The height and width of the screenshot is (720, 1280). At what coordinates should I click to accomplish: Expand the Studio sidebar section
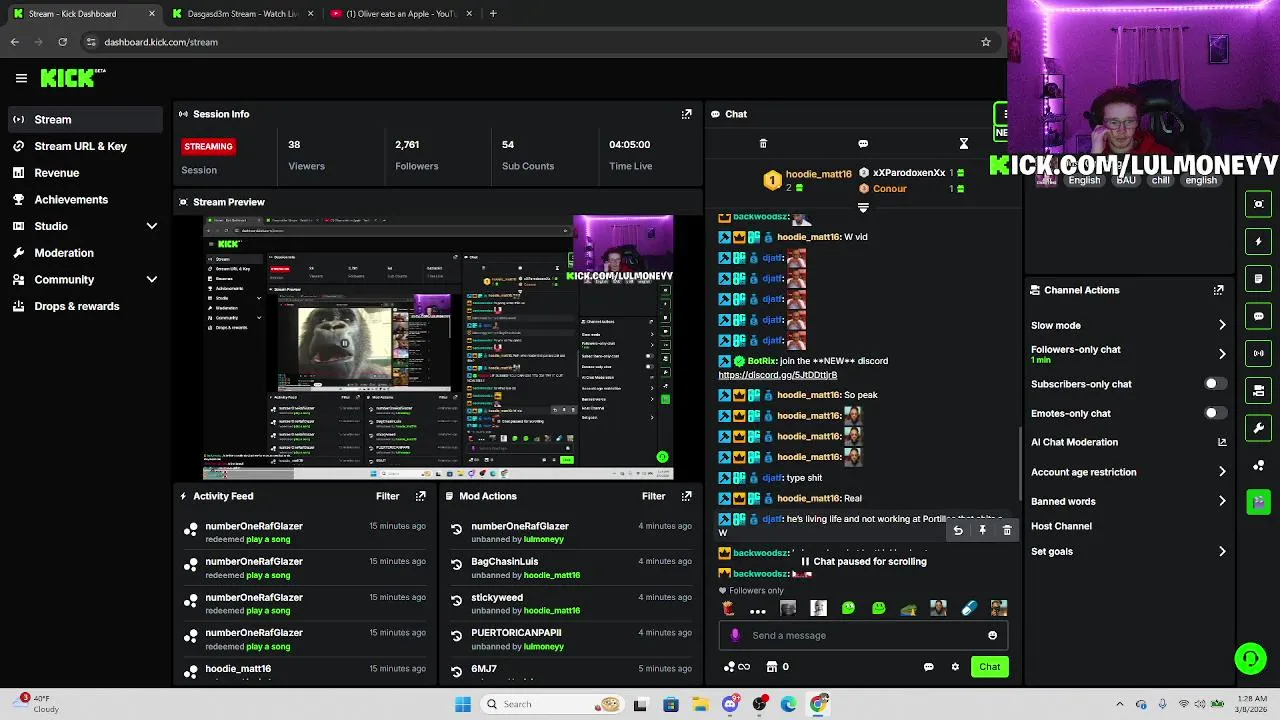(152, 226)
